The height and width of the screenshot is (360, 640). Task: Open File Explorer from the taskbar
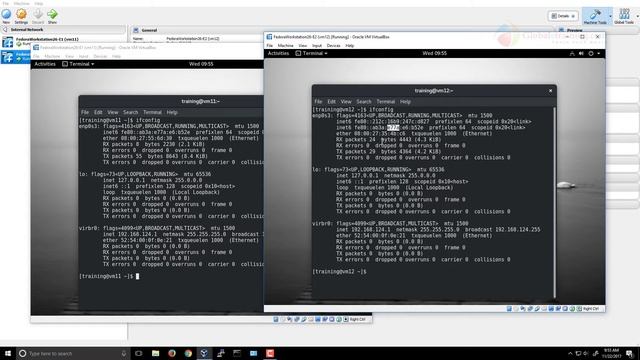tap(155, 353)
